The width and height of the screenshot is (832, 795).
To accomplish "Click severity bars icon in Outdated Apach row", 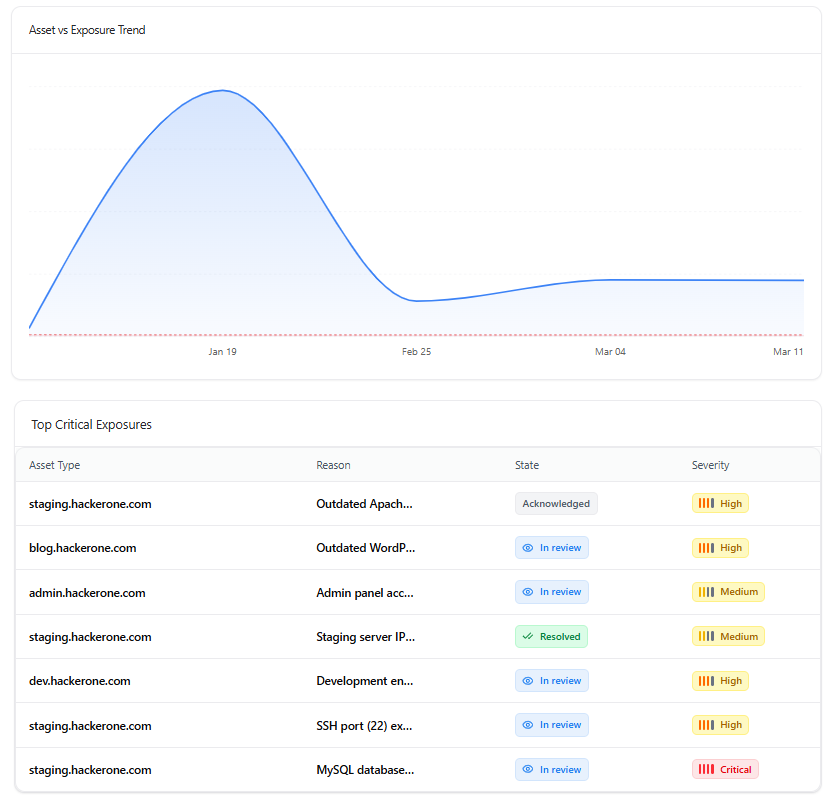I will 706,503.
